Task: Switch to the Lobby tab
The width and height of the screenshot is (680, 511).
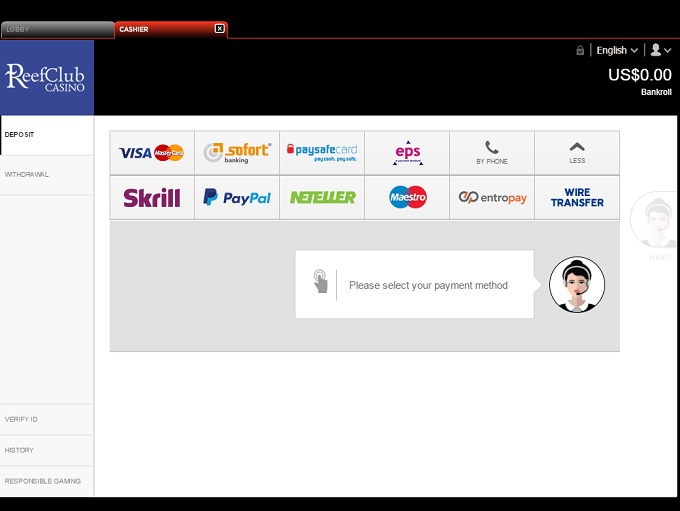Action: [x=56, y=30]
